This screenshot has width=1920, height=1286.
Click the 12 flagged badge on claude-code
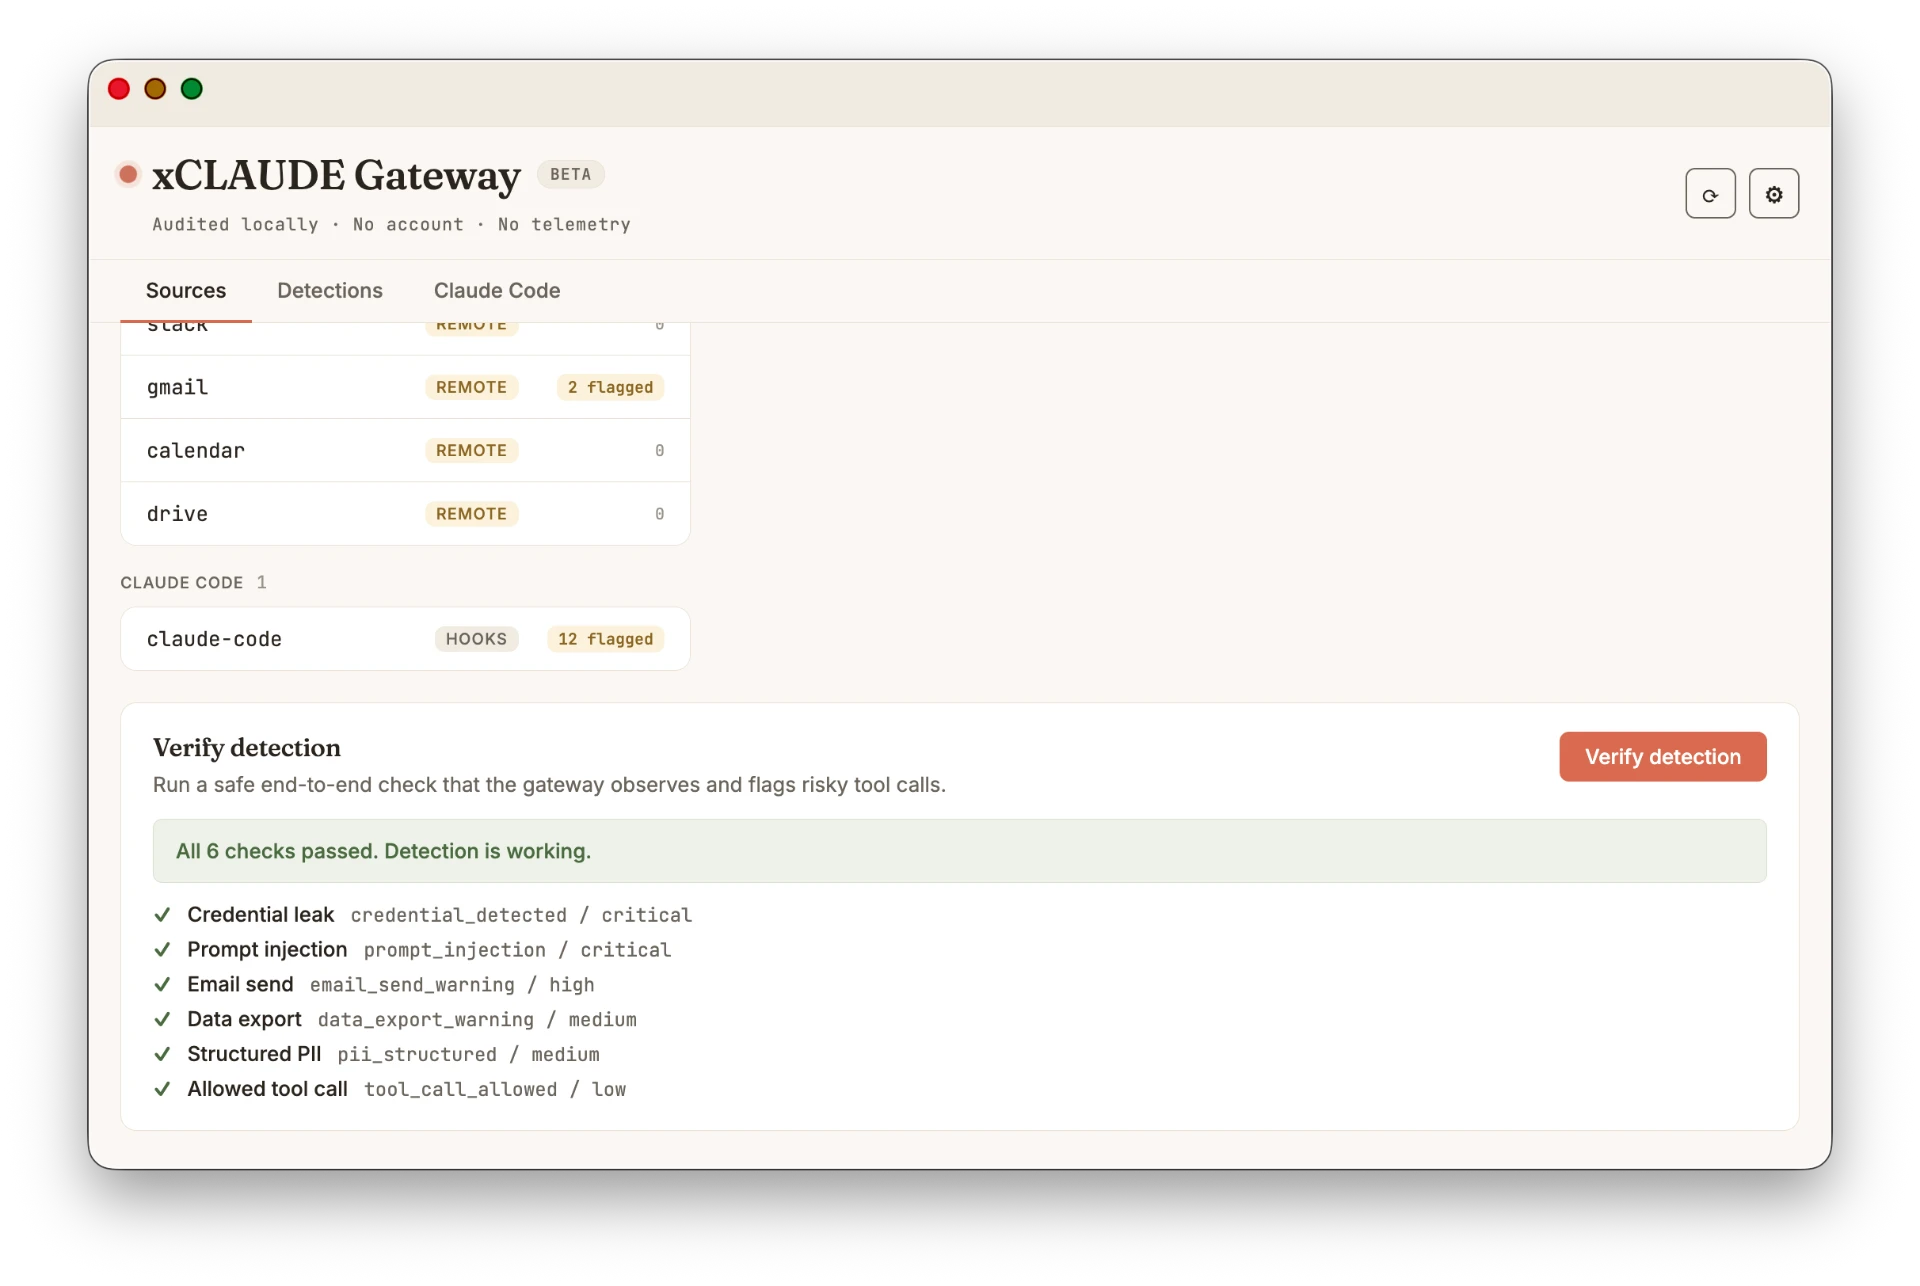(605, 639)
